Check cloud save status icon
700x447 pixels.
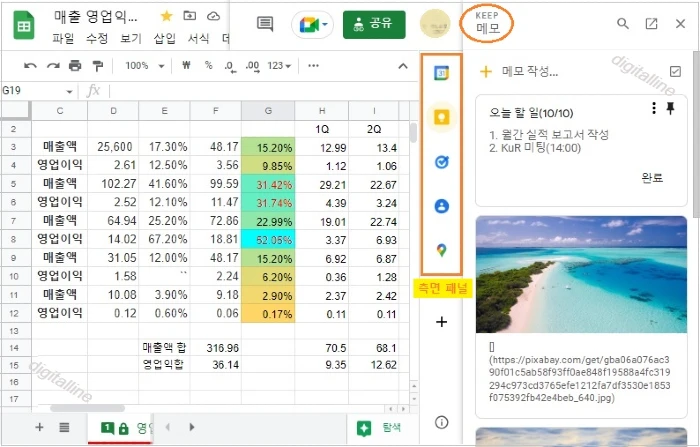click(x=213, y=16)
